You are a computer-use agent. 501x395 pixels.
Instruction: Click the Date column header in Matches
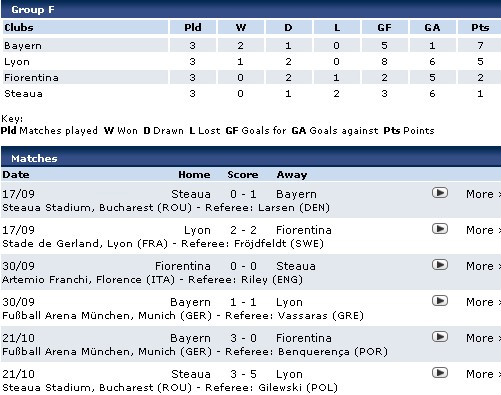click(16, 175)
